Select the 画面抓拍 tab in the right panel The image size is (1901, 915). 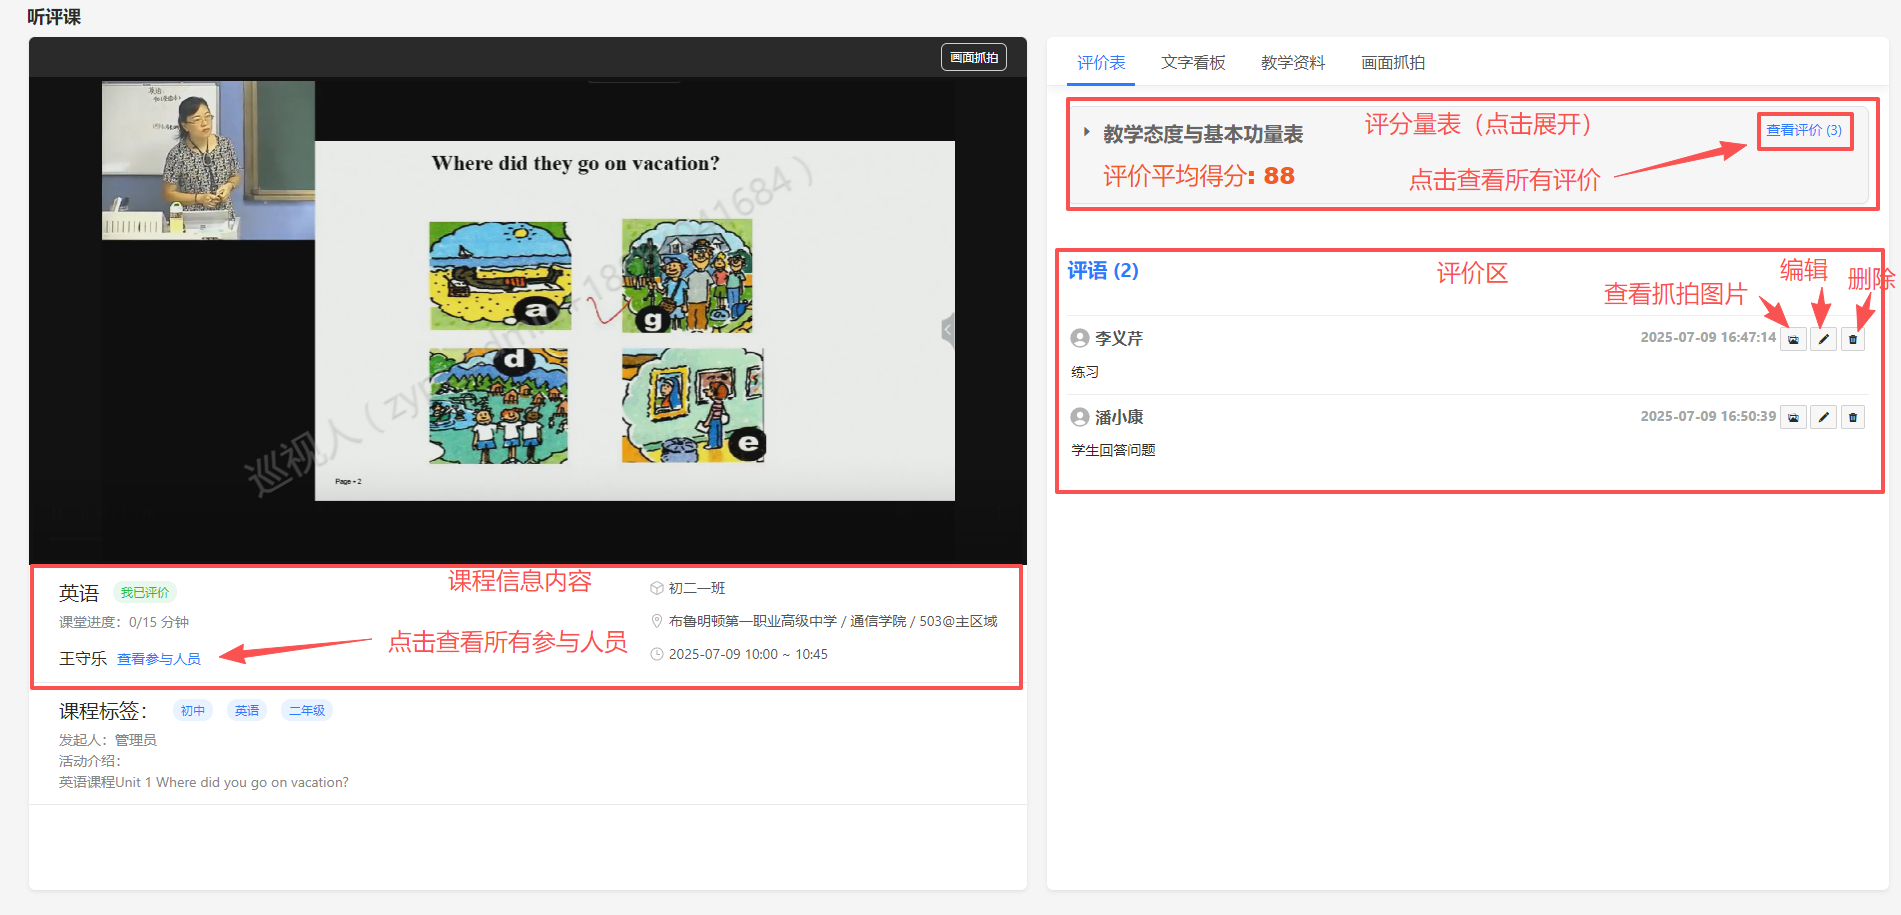tap(1392, 63)
